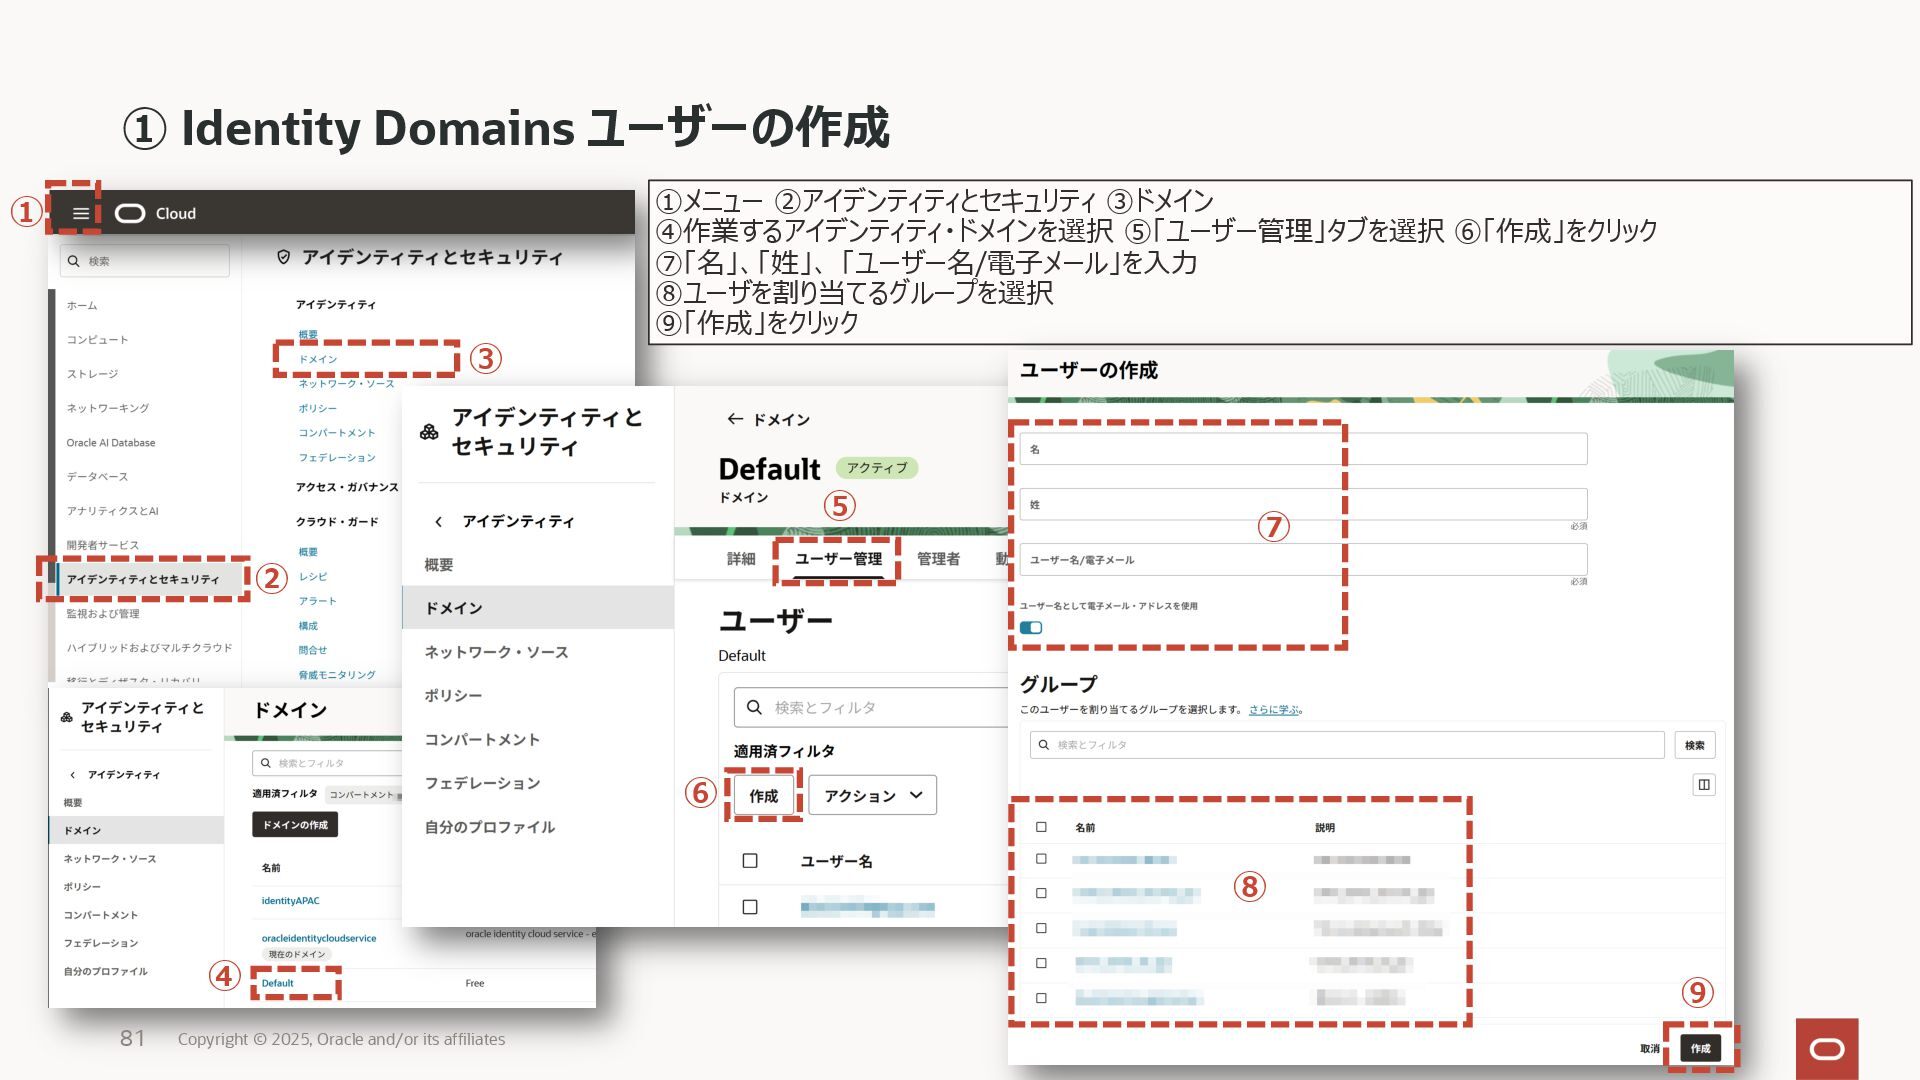The height and width of the screenshot is (1080, 1920).
Task: Expand the アクション dropdown
Action: (x=872, y=795)
